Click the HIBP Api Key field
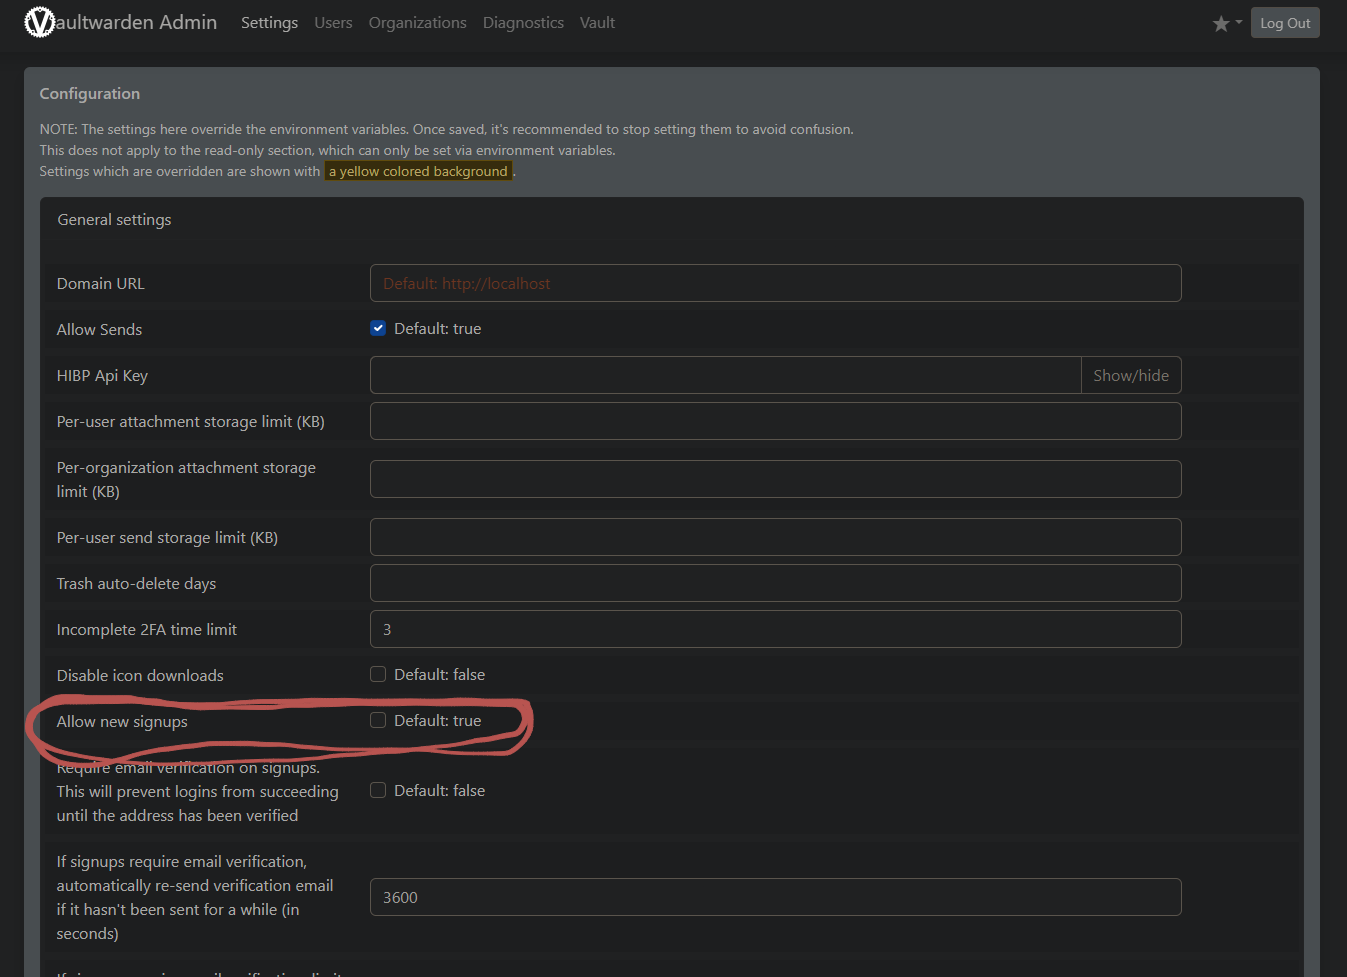The image size is (1347, 977). [x=725, y=376]
